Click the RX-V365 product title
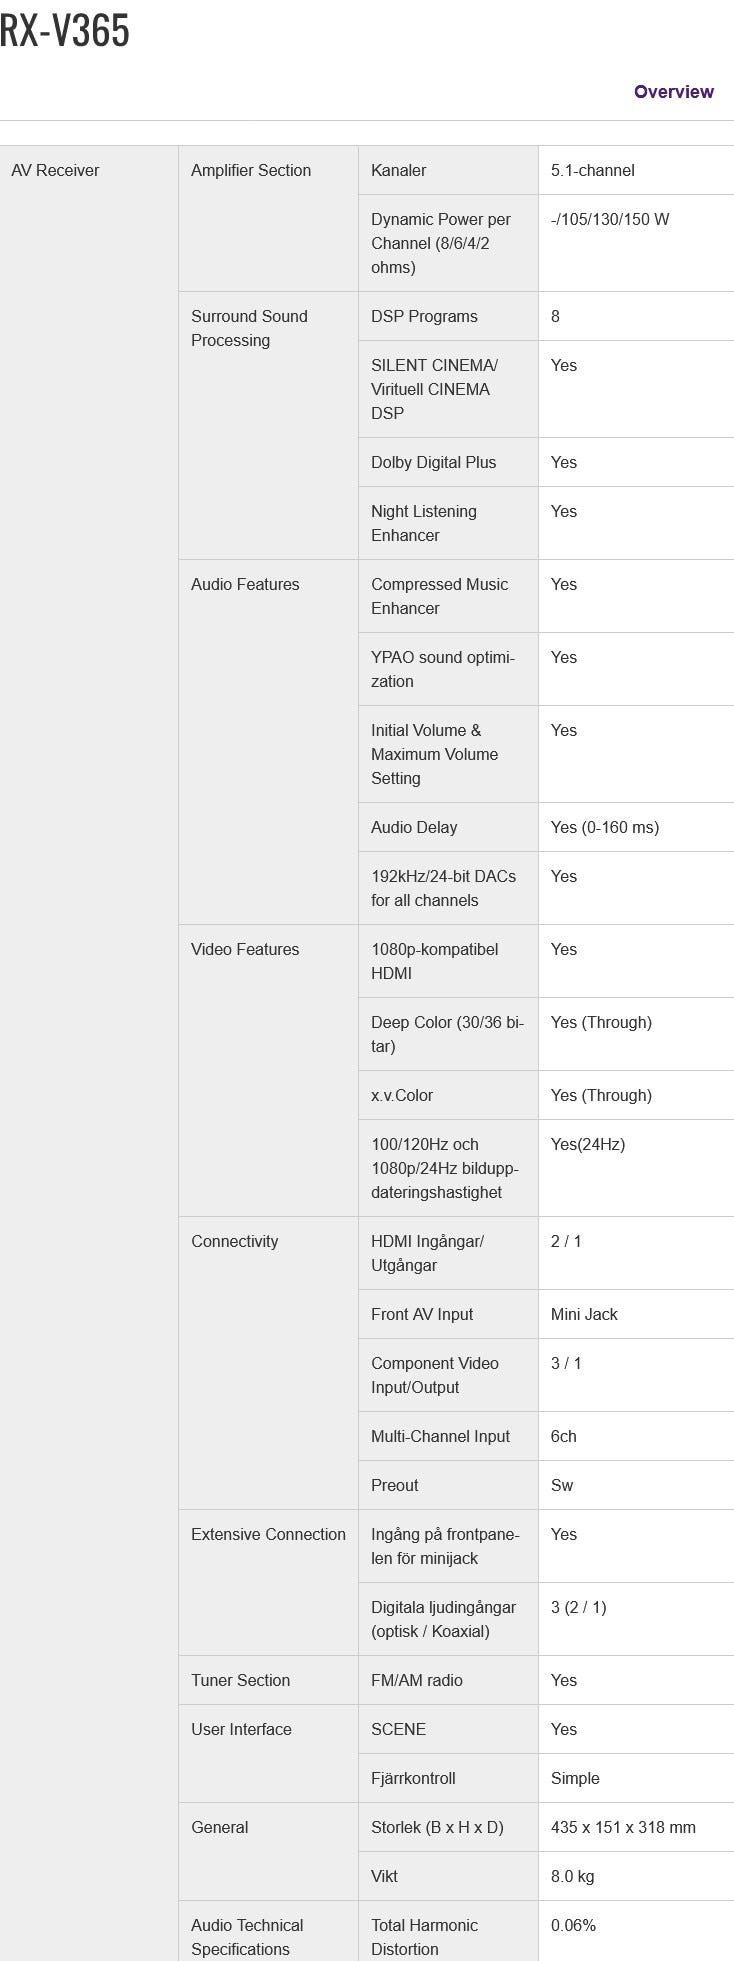 (65, 31)
